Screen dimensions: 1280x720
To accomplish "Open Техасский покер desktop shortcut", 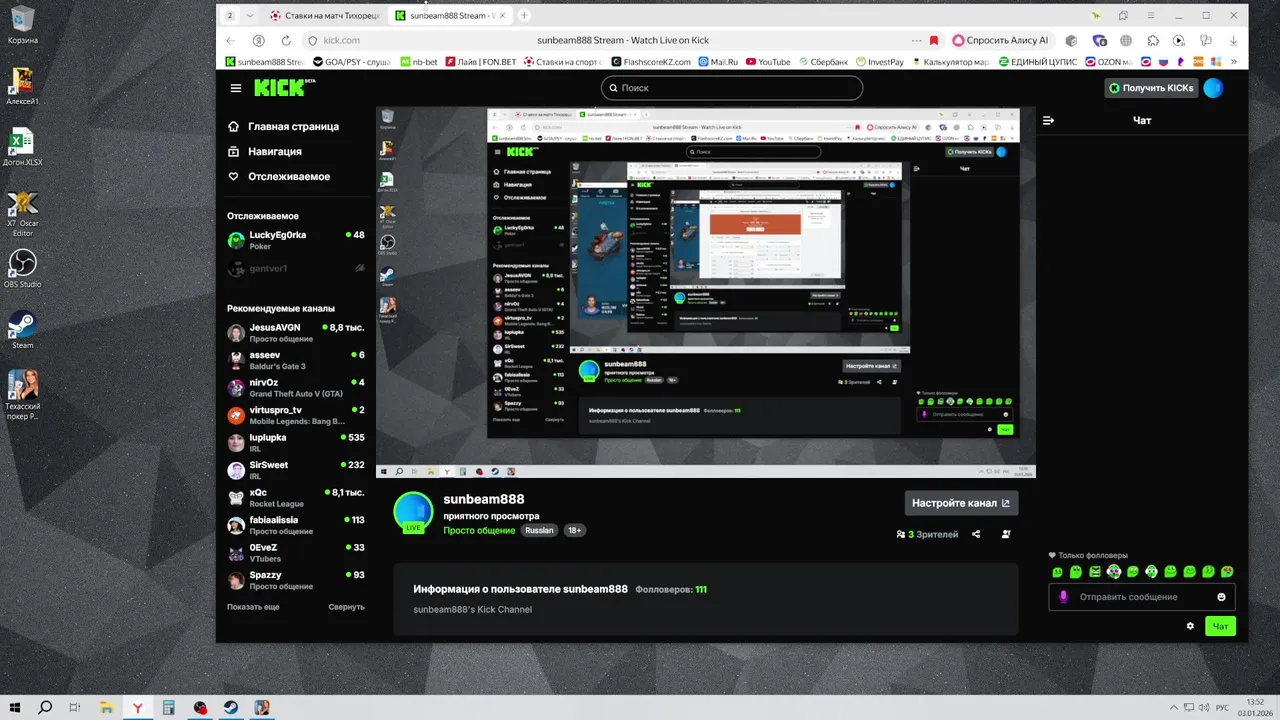I will tap(22, 395).
